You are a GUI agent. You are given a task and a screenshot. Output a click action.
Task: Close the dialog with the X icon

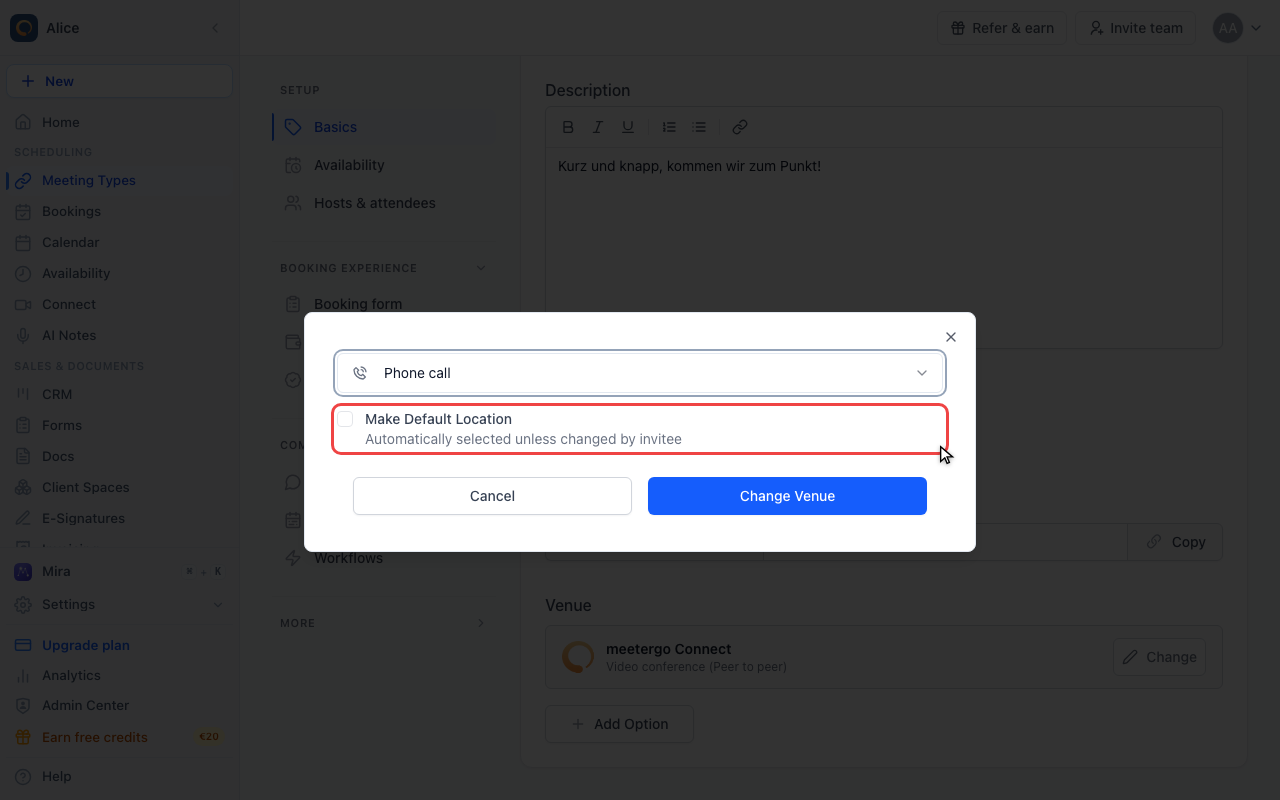[951, 337]
